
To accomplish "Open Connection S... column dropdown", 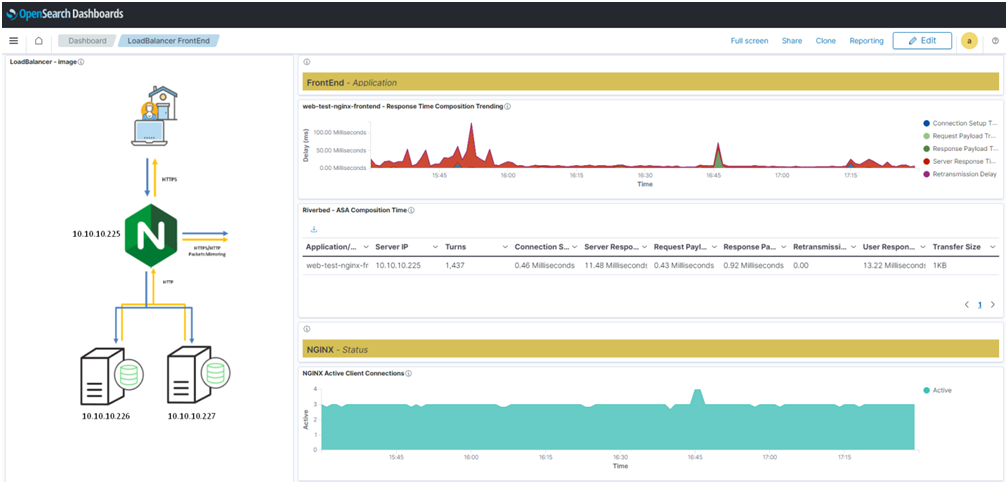I will point(575,247).
